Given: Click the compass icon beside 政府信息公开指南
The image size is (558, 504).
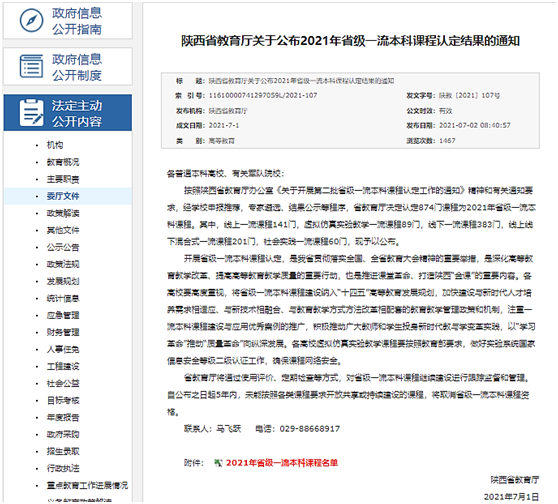Looking at the screenshot, I should pyautogui.click(x=31, y=21).
